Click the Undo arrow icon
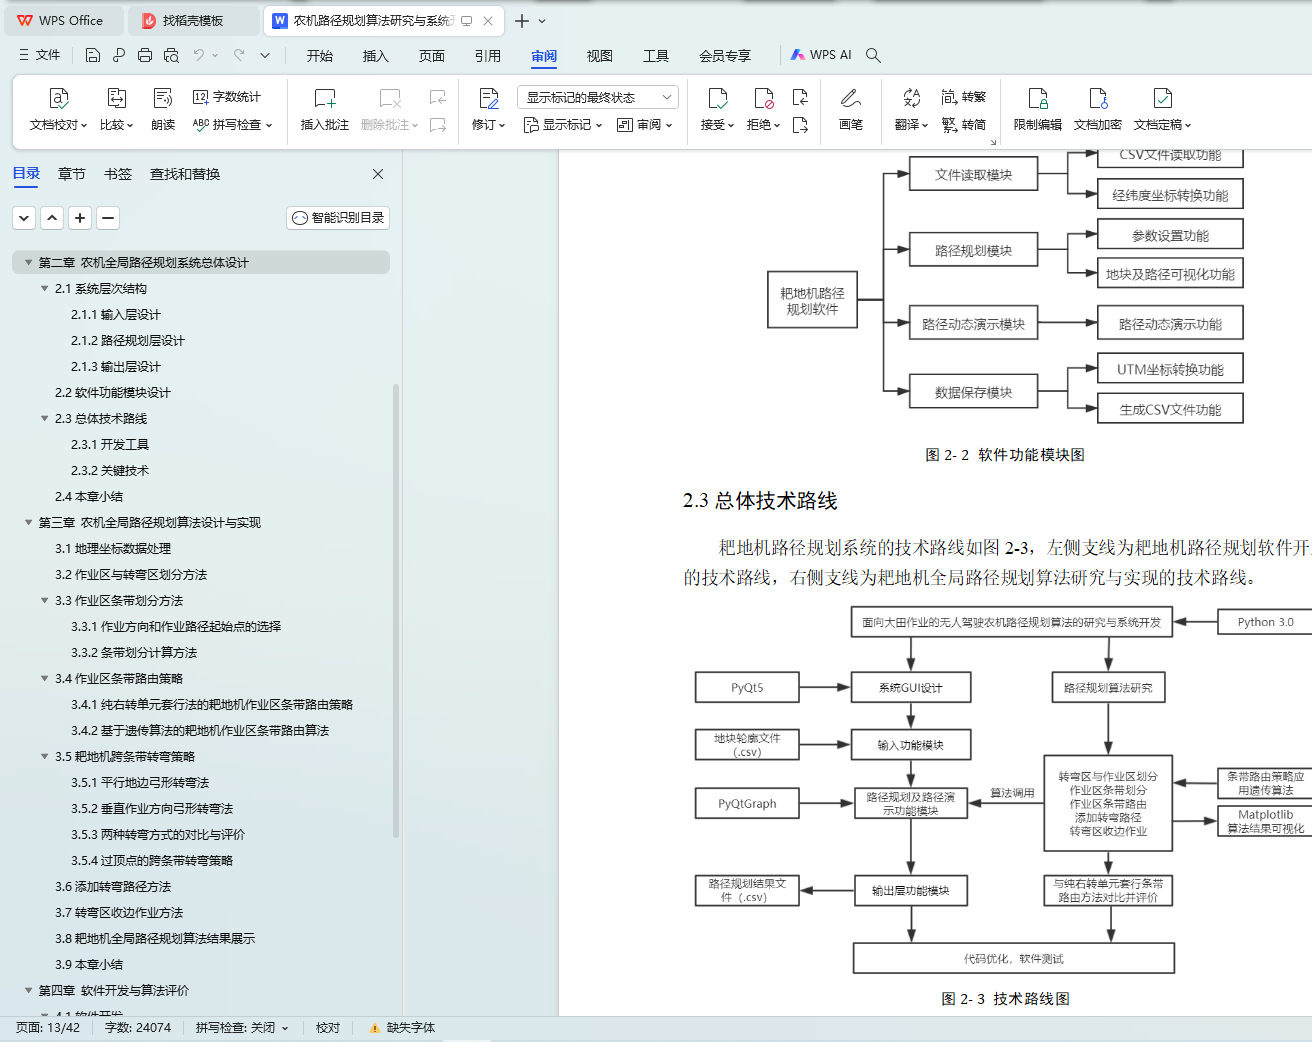The width and height of the screenshot is (1312, 1042). (x=199, y=55)
